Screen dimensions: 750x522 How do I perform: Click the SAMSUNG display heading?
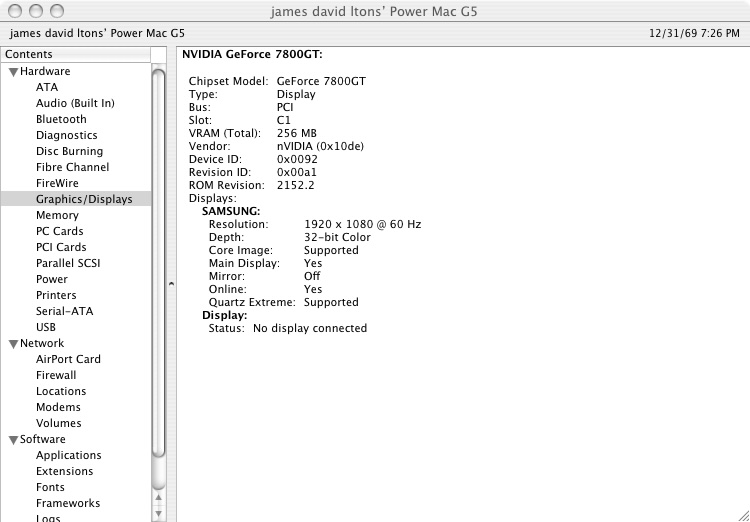[232, 211]
